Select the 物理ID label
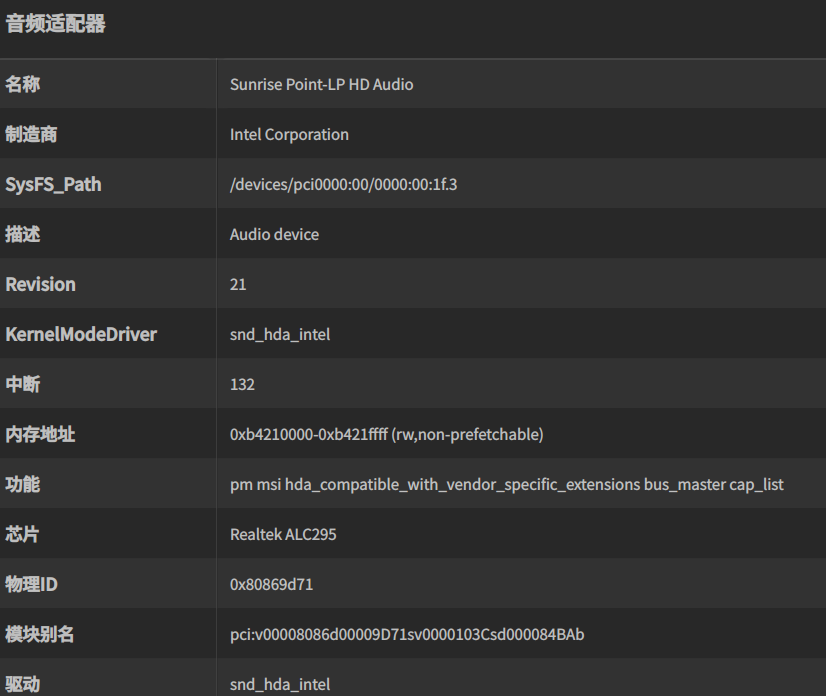The width and height of the screenshot is (826, 696). 32,584
